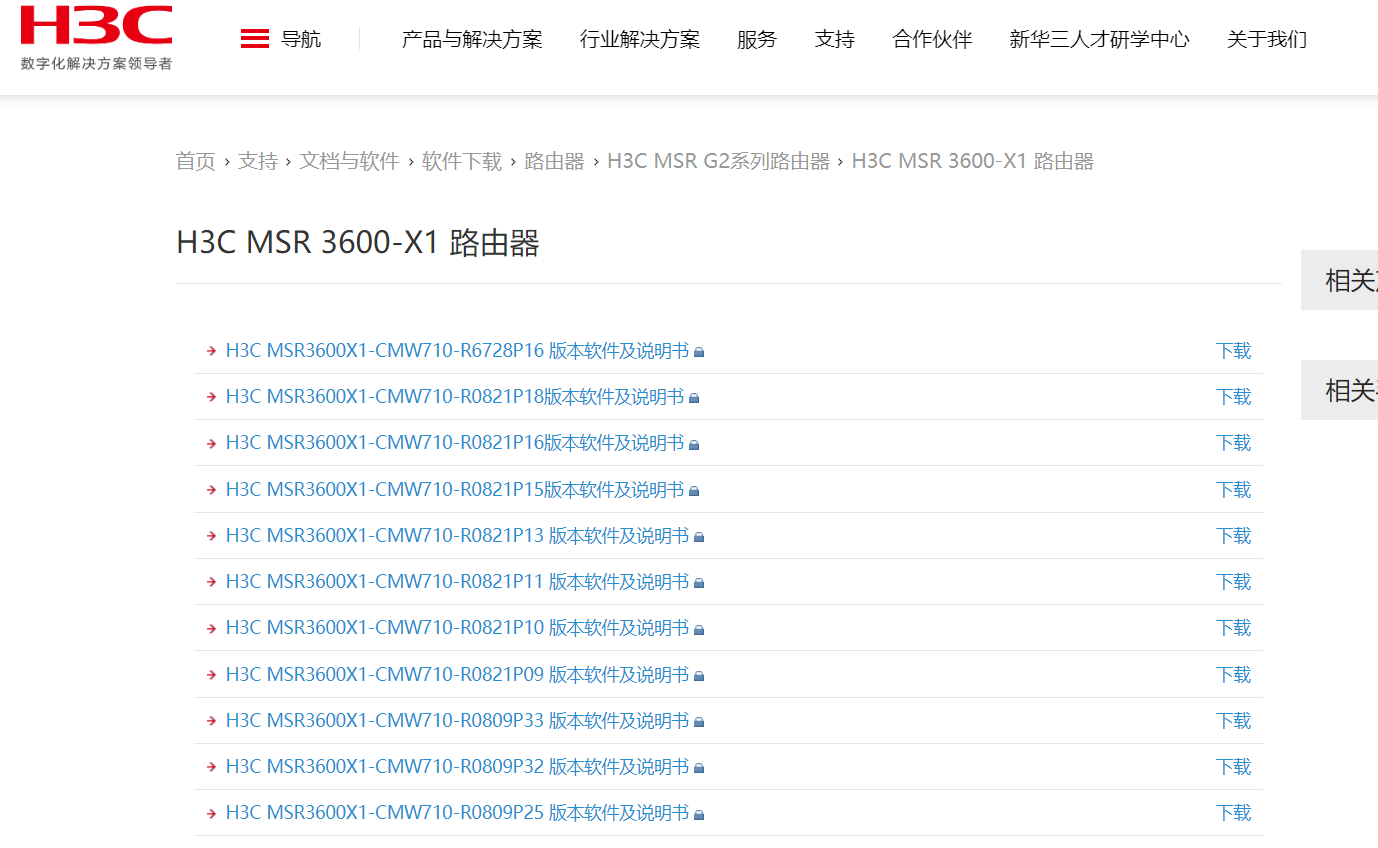
Task: Open the 关于我们 menu item
Action: pos(1267,39)
